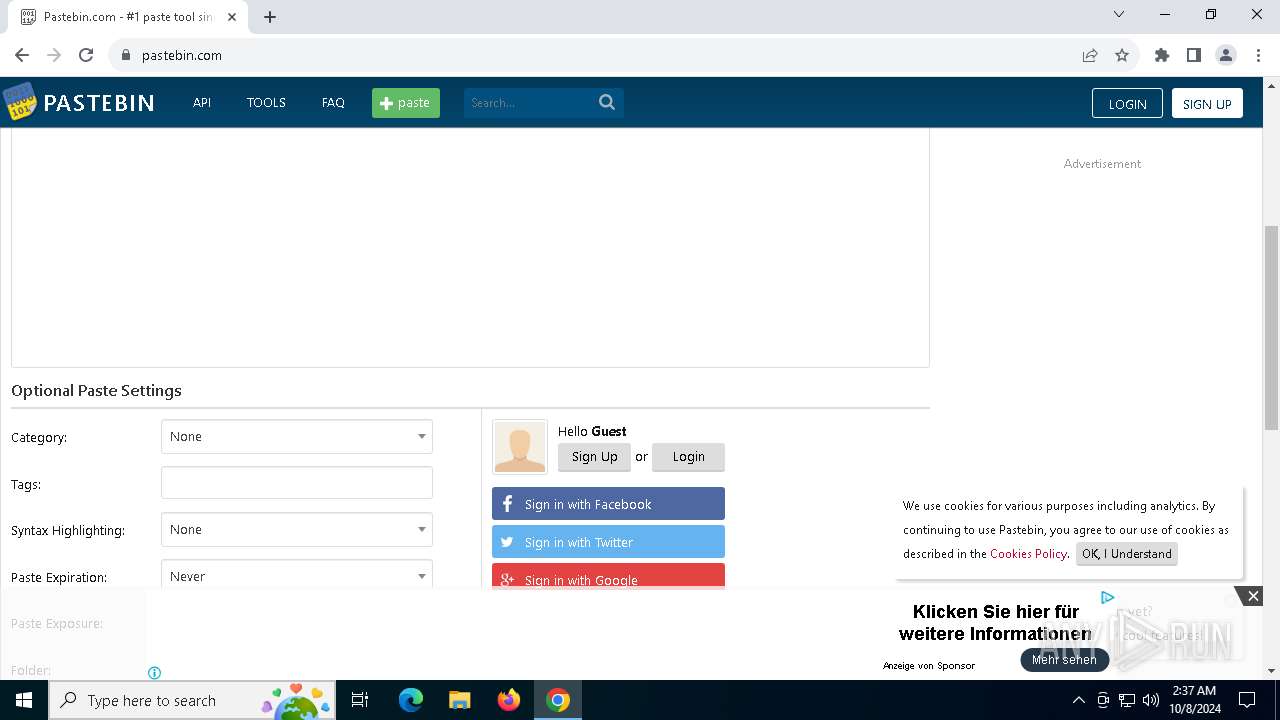
Task: Open the network icon in system tray
Action: click(1127, 700)
